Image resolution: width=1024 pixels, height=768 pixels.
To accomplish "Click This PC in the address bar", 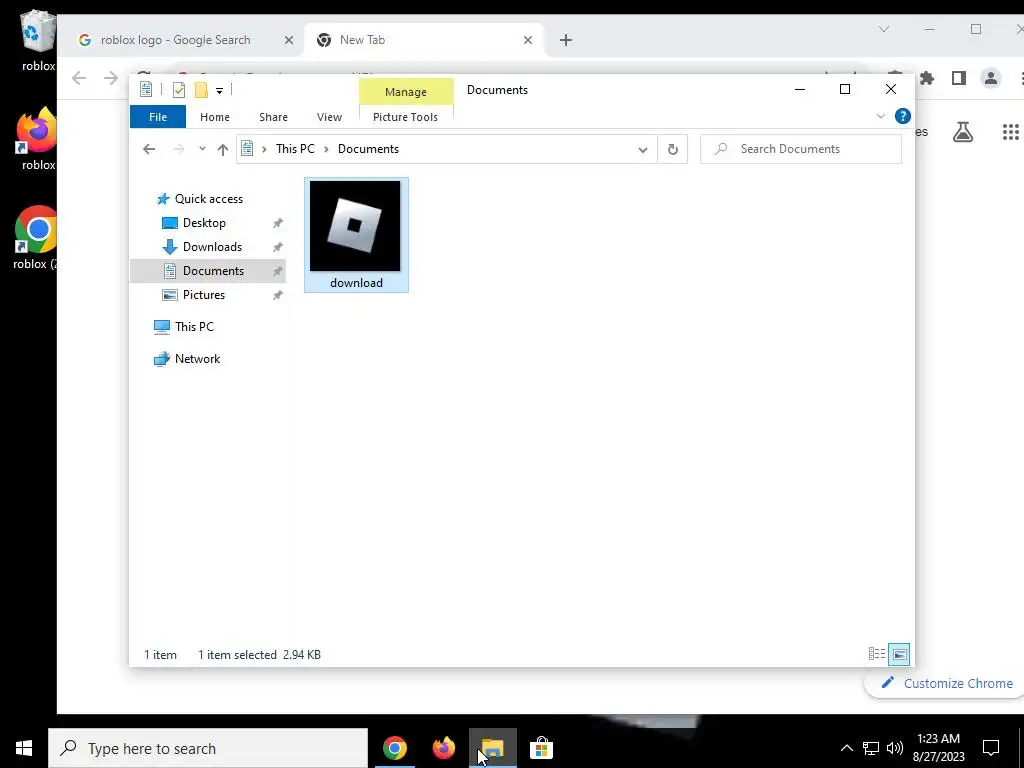I will [295, 149].
